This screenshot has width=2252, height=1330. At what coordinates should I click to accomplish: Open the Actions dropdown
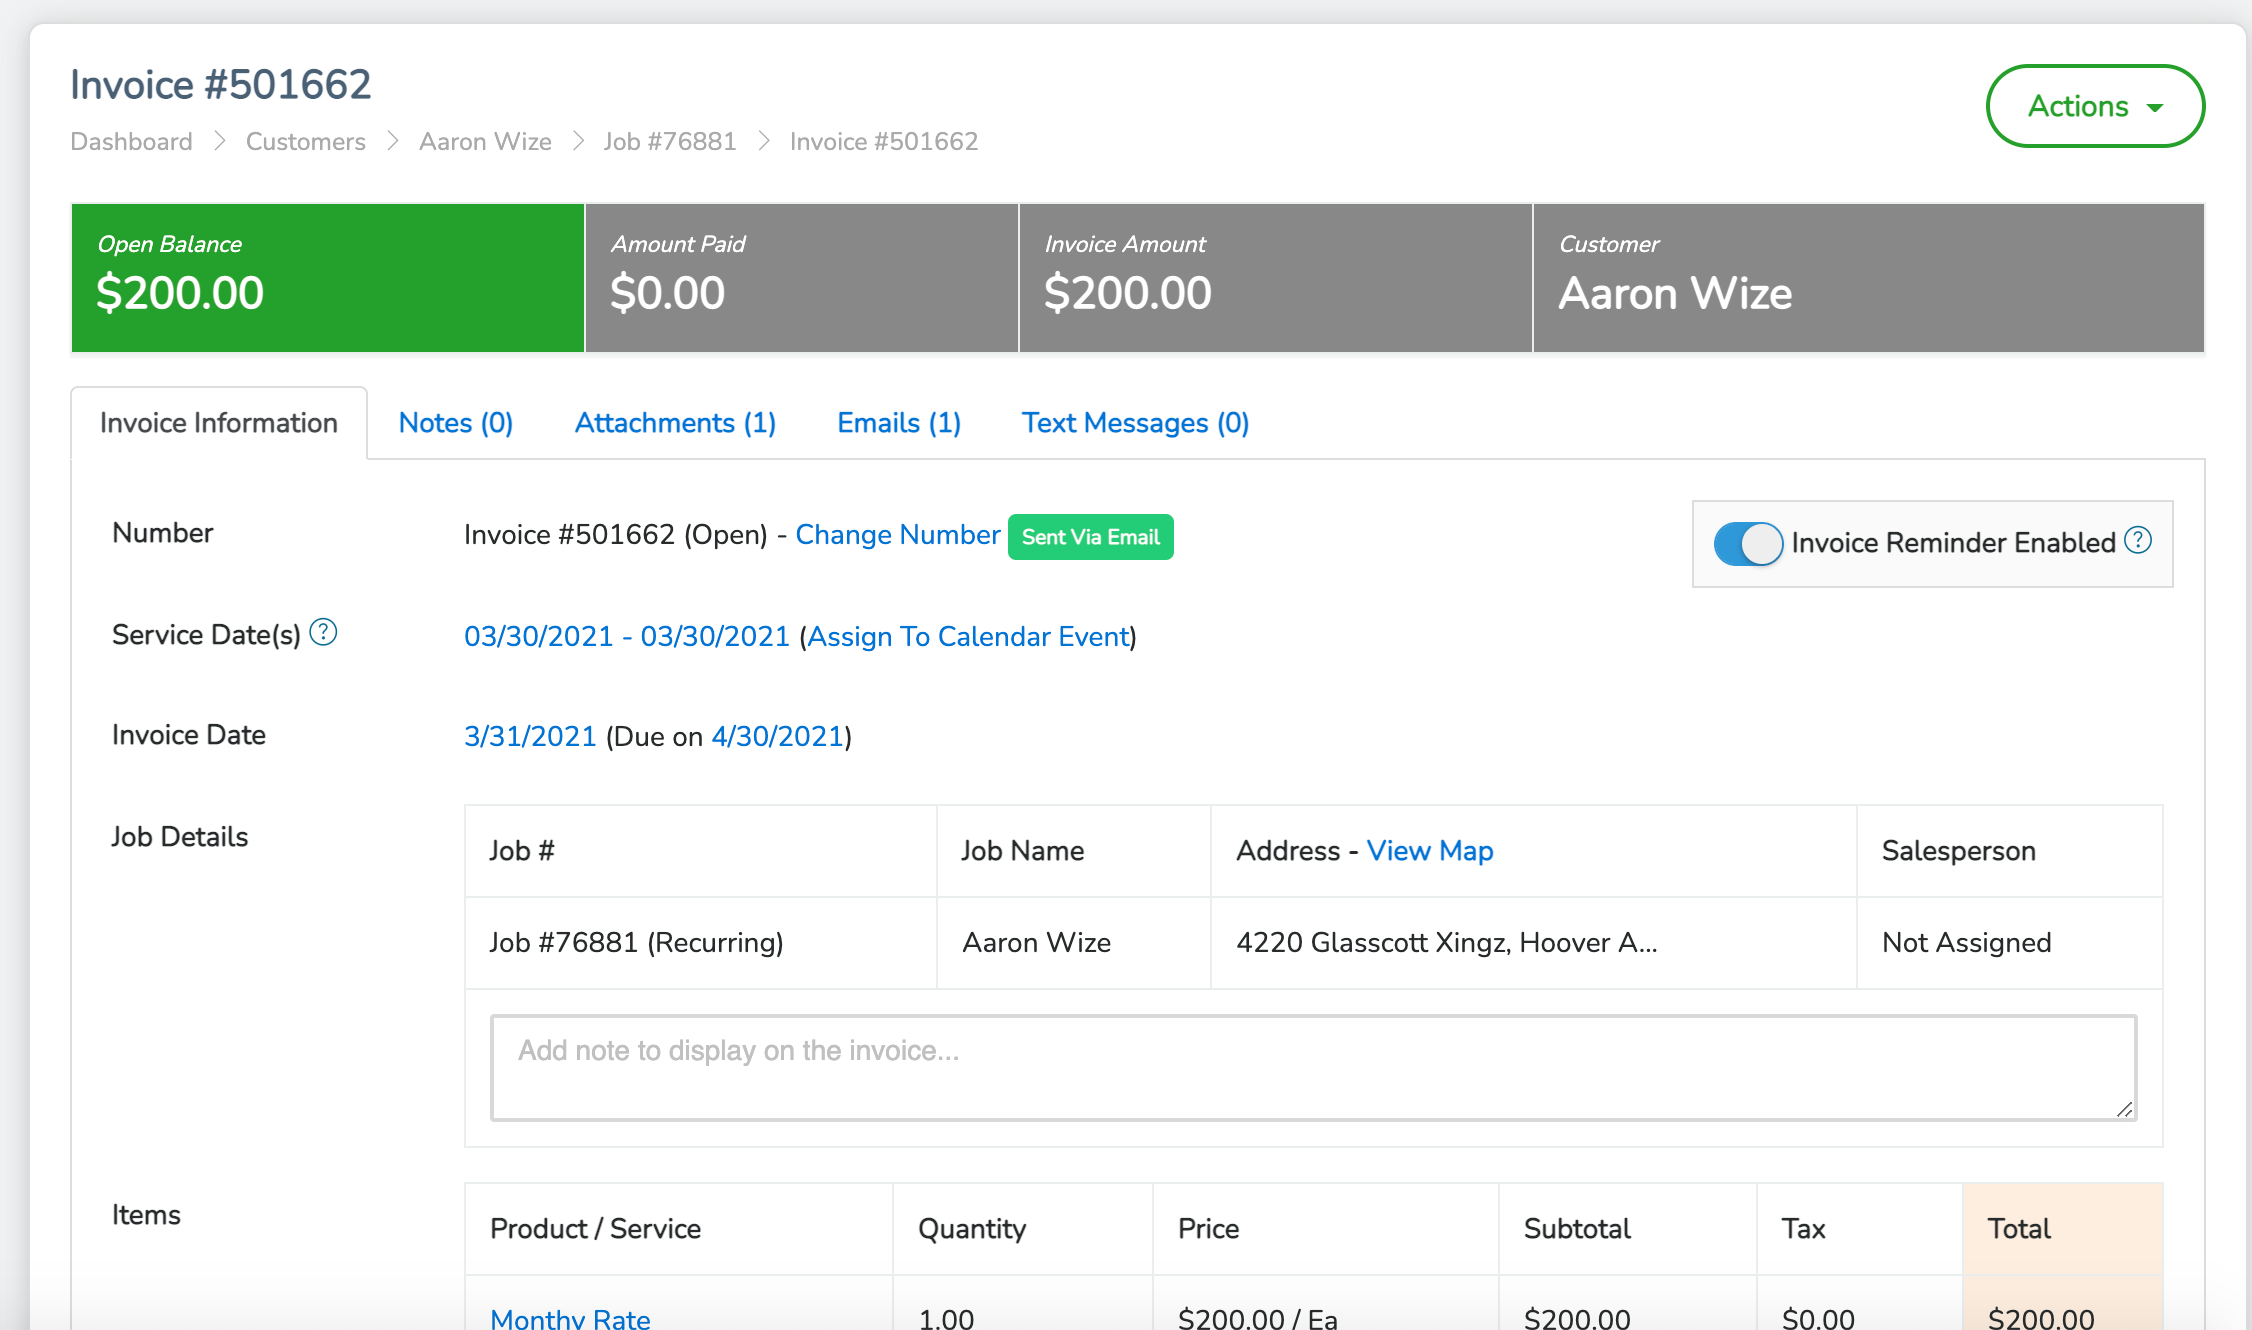click(2094, 106)
